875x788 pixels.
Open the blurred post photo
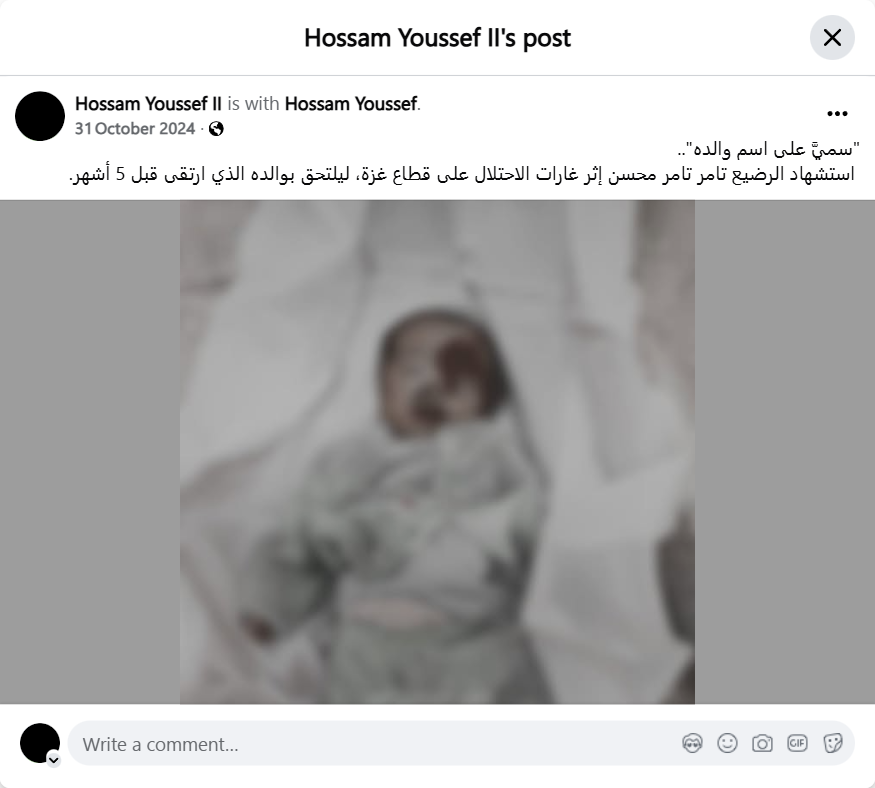(438, 452)
